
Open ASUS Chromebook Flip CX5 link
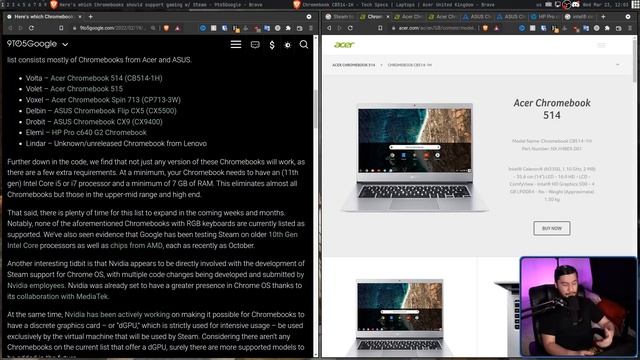click(115, 111)
